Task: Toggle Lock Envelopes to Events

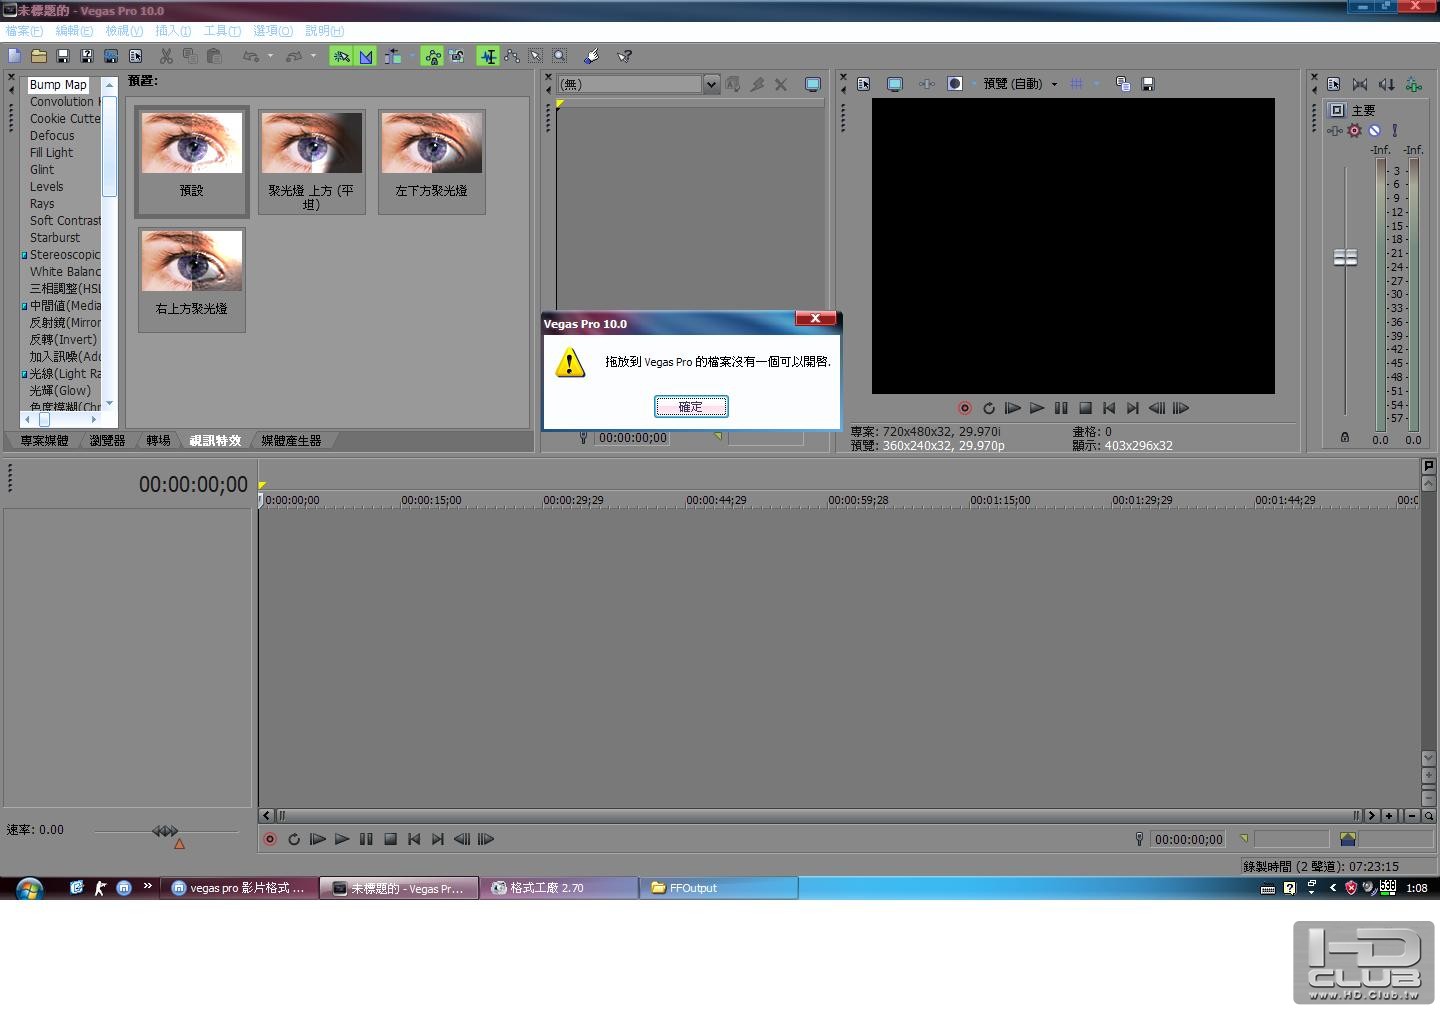Action: [x=432, y=56]
